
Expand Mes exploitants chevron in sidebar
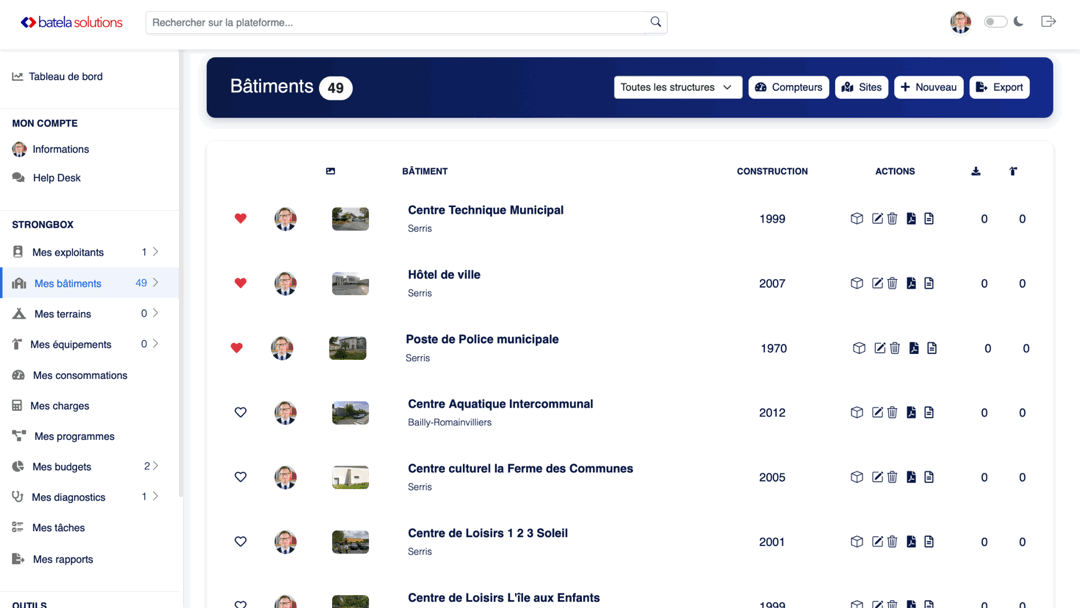pos(156,252)
